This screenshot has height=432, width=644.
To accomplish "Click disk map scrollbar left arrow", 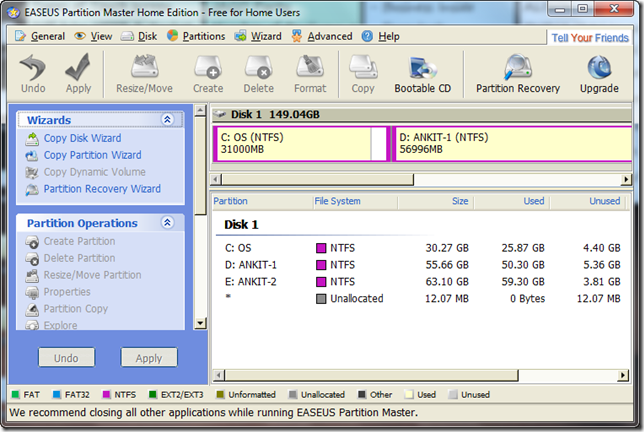I will pyautogui.click(x=216, y=179).
